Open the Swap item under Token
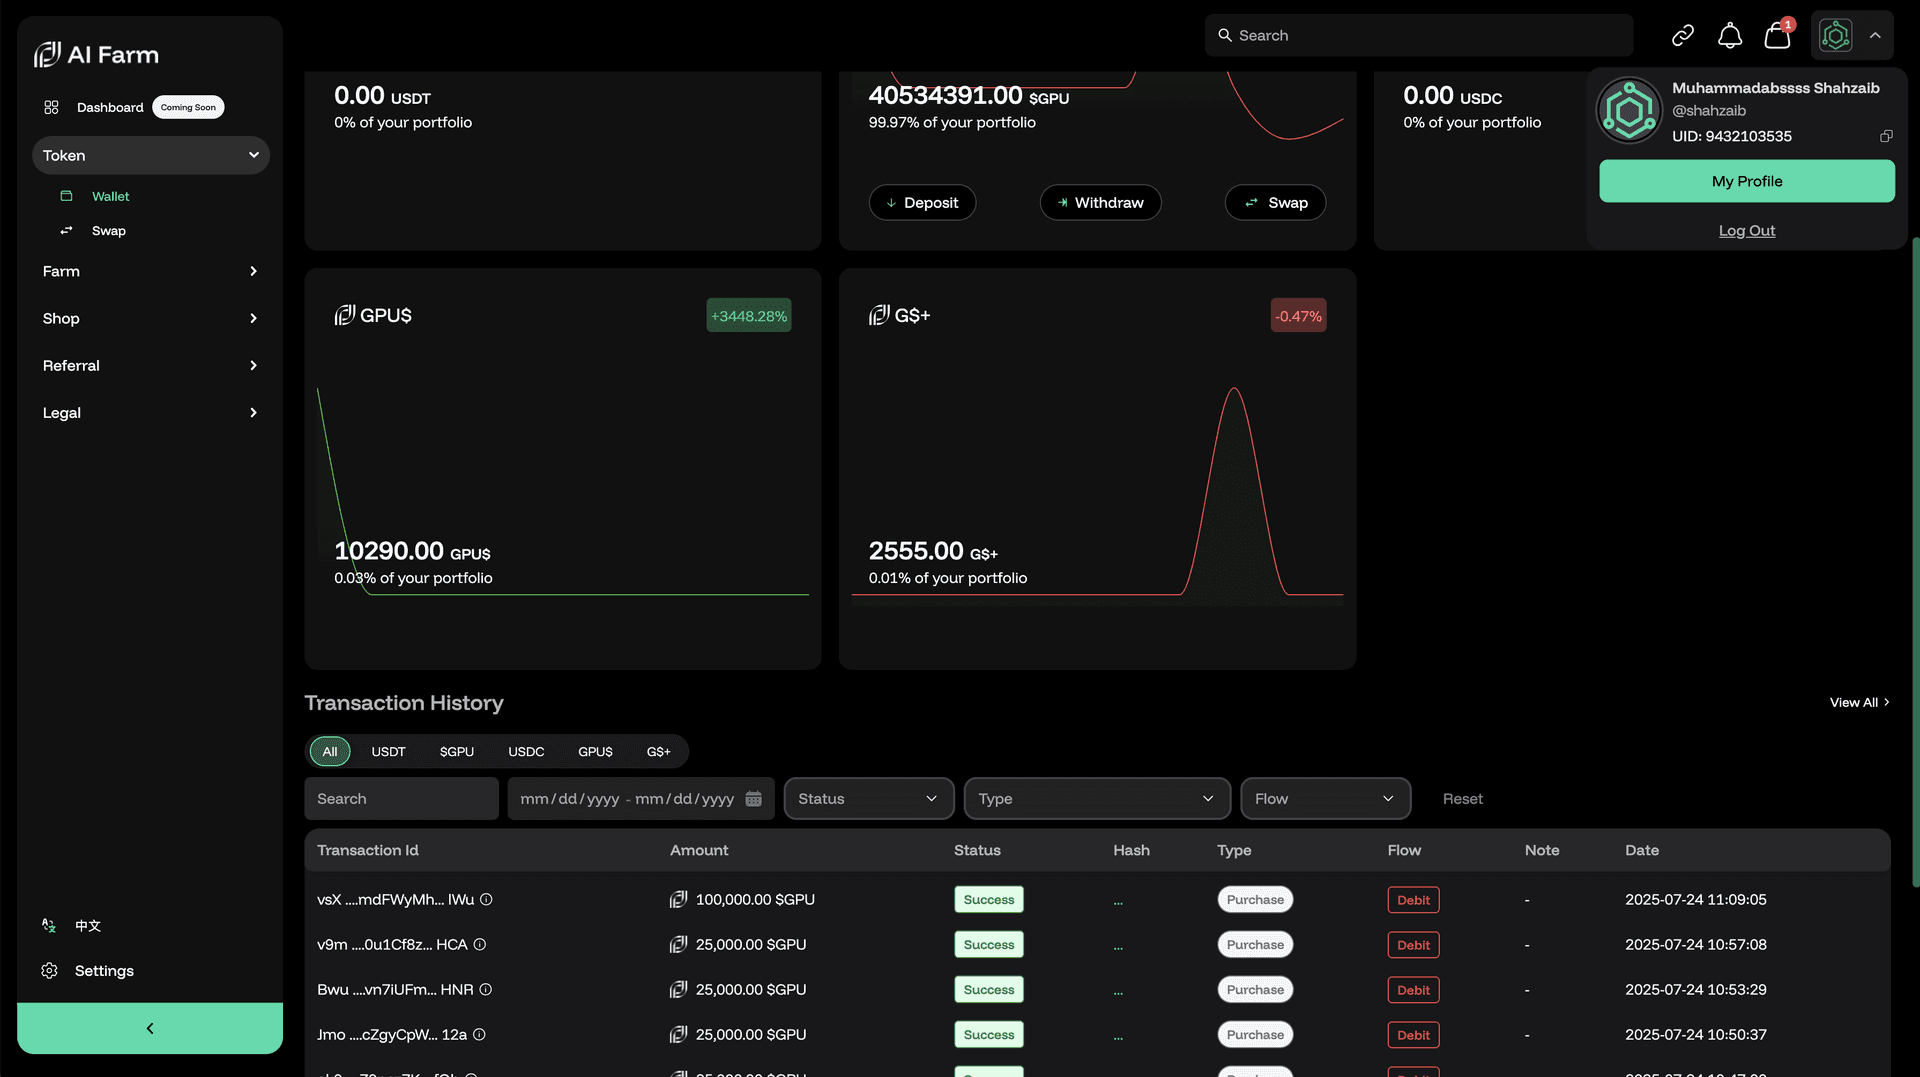The image size is (1920, 1077). coord(108,231)
